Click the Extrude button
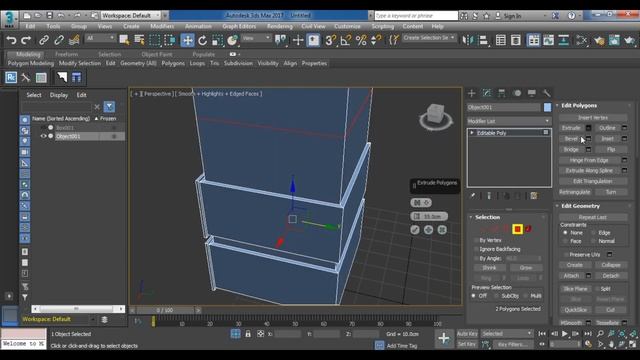The width and height of the screenshot is (640, 360). 571,128
